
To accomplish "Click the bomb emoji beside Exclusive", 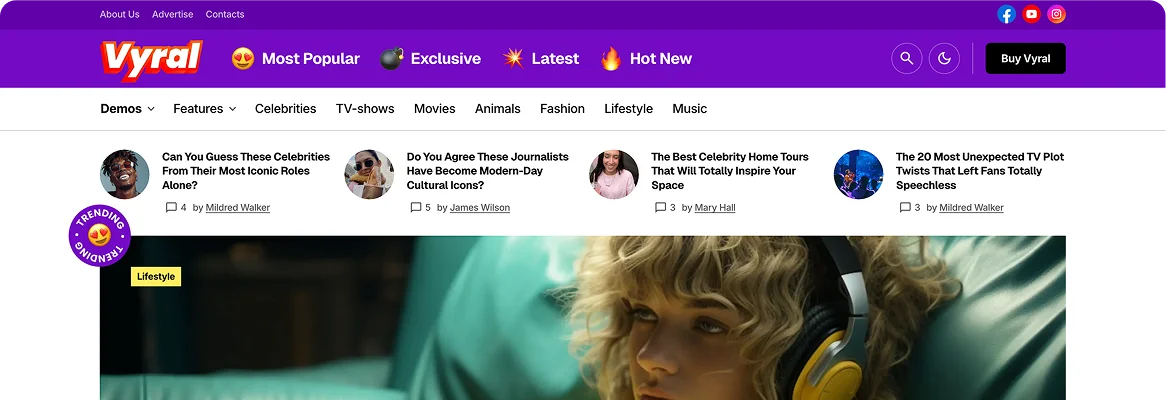I will 391,58.
